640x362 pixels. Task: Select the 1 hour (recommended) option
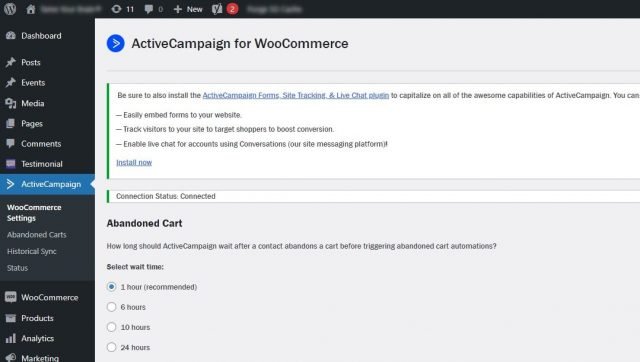pos(111,287)
